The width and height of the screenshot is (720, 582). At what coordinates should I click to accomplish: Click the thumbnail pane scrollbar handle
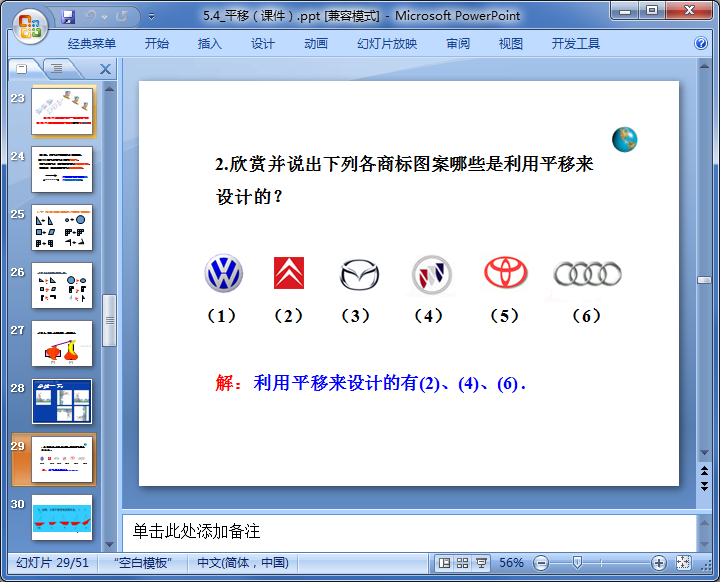tap(109, 320)
